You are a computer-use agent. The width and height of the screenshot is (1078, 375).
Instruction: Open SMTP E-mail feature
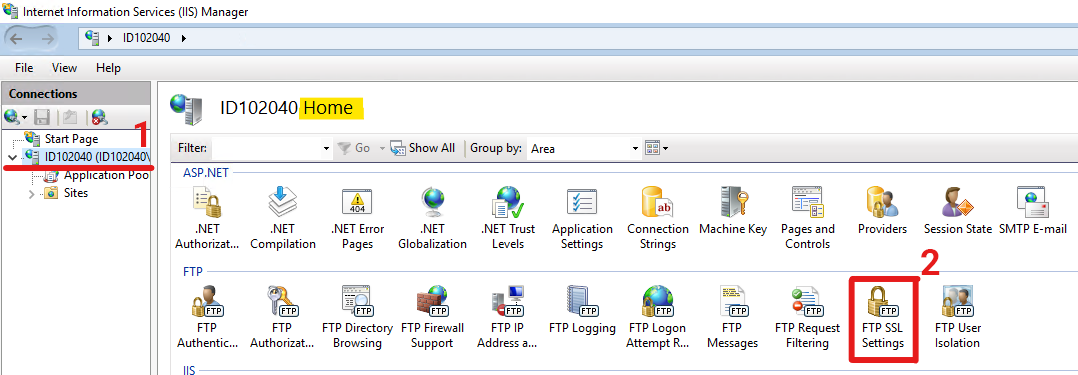(x=1033, y=211)
